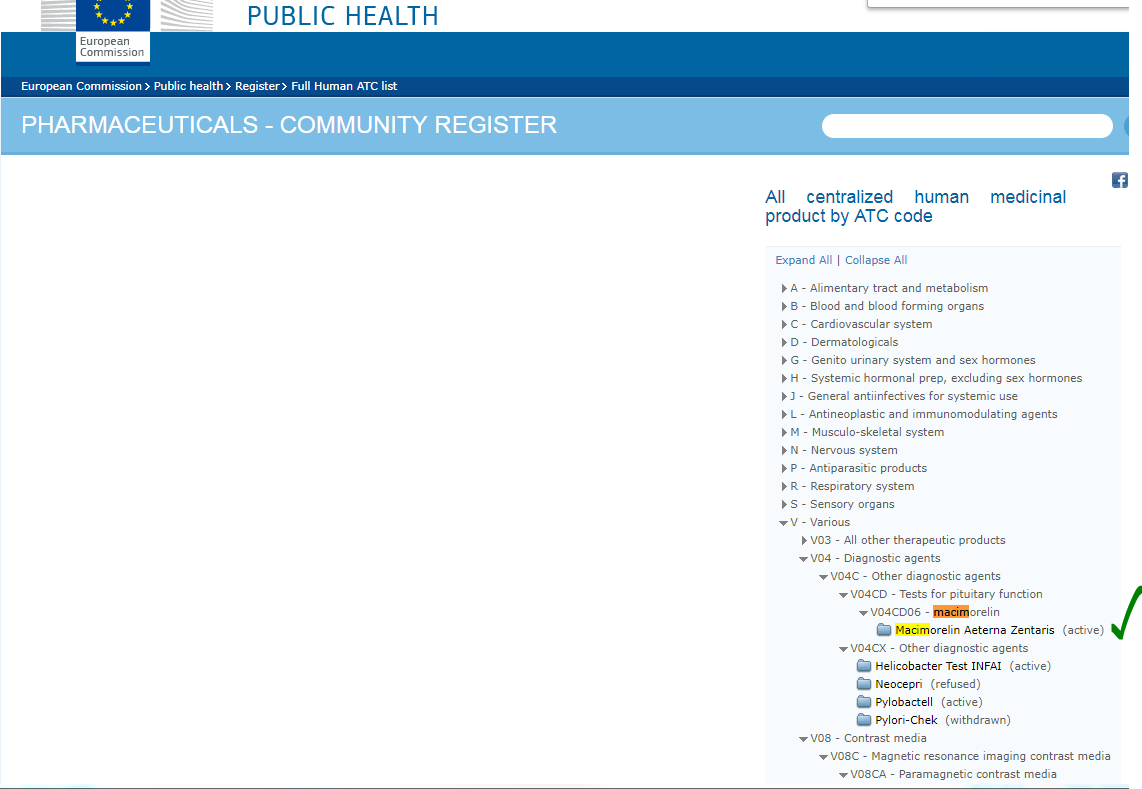Screen dimensions: 1142x789
Task: Collapse V - Various node
Action: point(784,523)
